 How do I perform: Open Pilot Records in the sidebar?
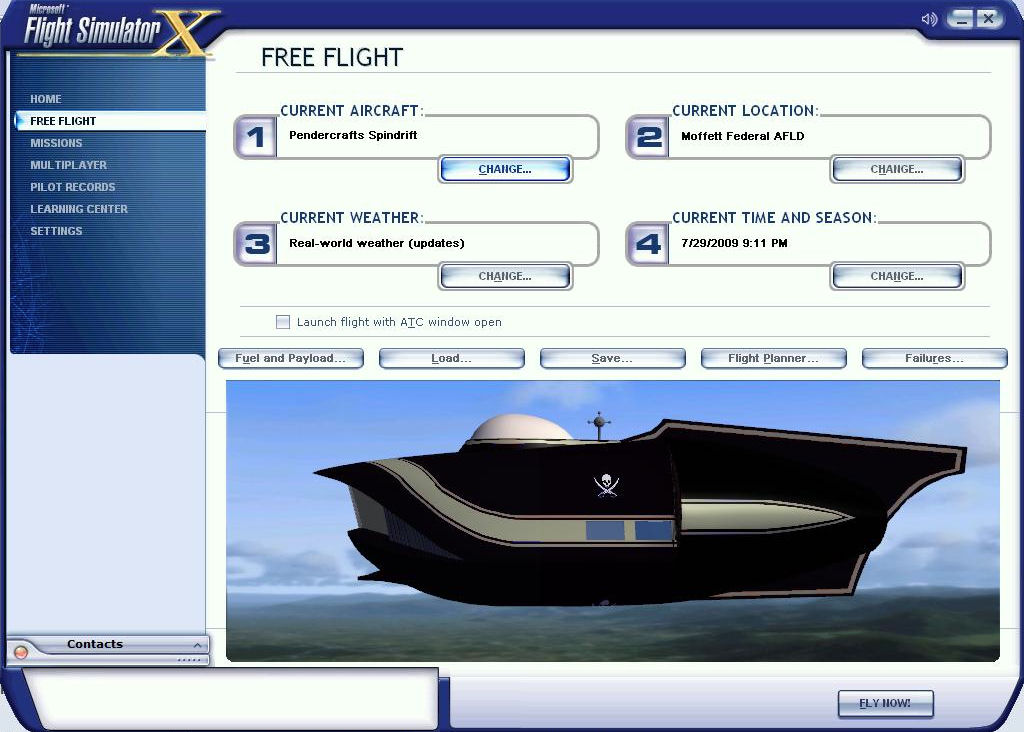(x=72, y=187)
